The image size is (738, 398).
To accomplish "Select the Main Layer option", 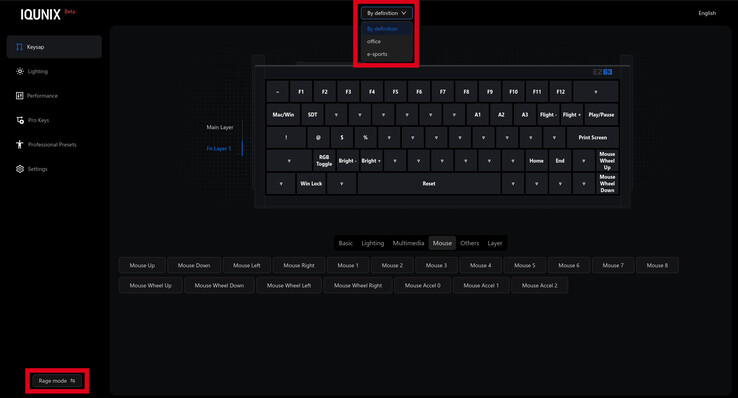I will coord(220,127).
